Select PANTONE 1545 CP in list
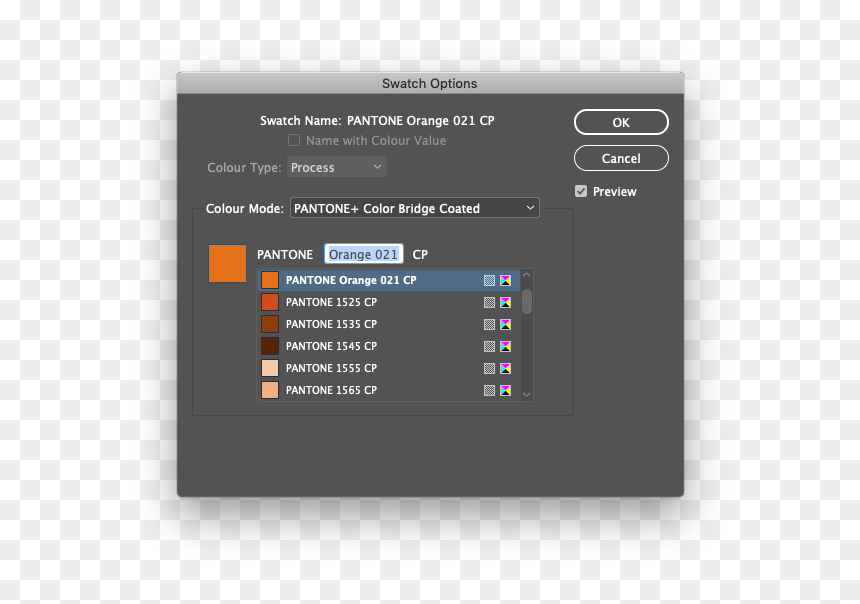Image resolution: width=860 pixels, height=604 pixels. click(389, 346)
